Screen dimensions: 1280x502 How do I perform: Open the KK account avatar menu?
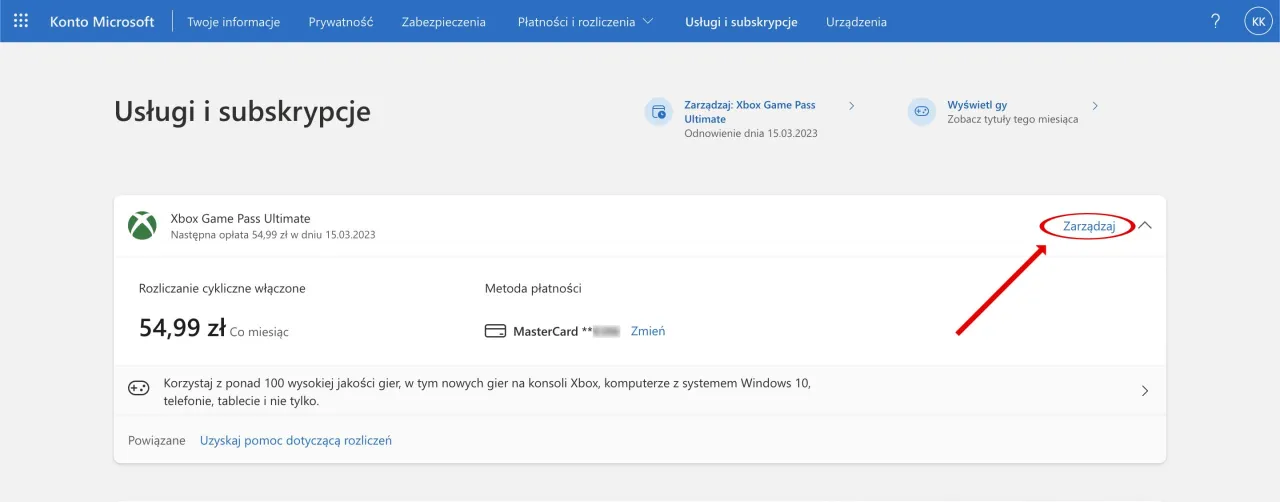(1258, 21)
